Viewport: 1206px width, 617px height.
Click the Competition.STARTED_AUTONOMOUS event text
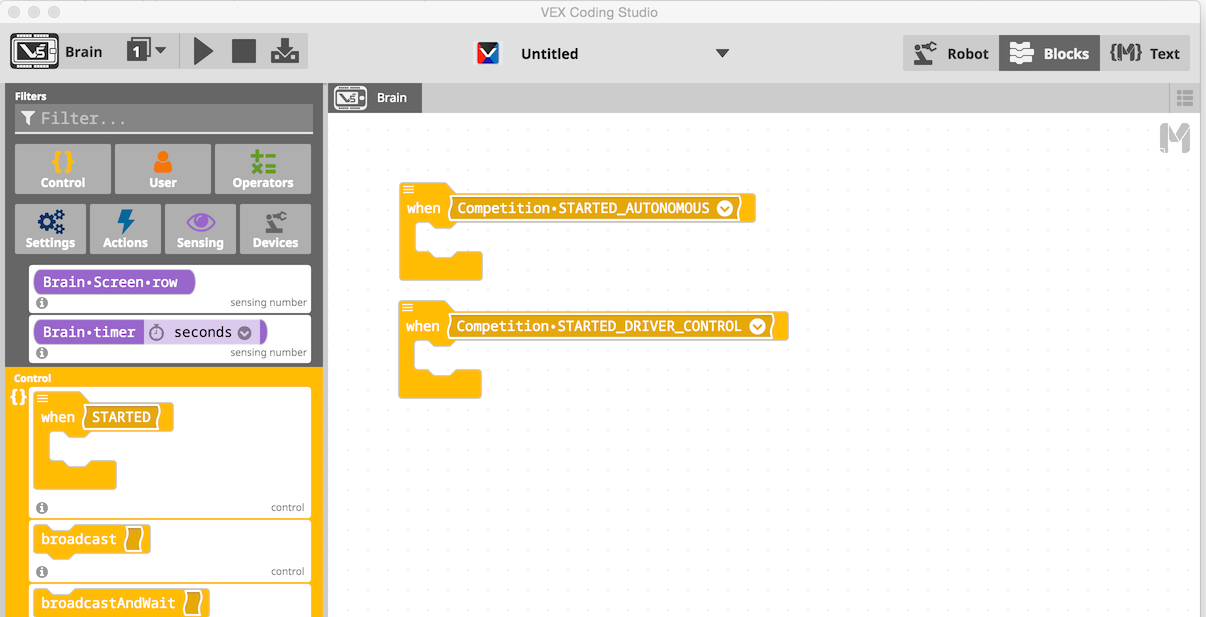coord(583,208)
